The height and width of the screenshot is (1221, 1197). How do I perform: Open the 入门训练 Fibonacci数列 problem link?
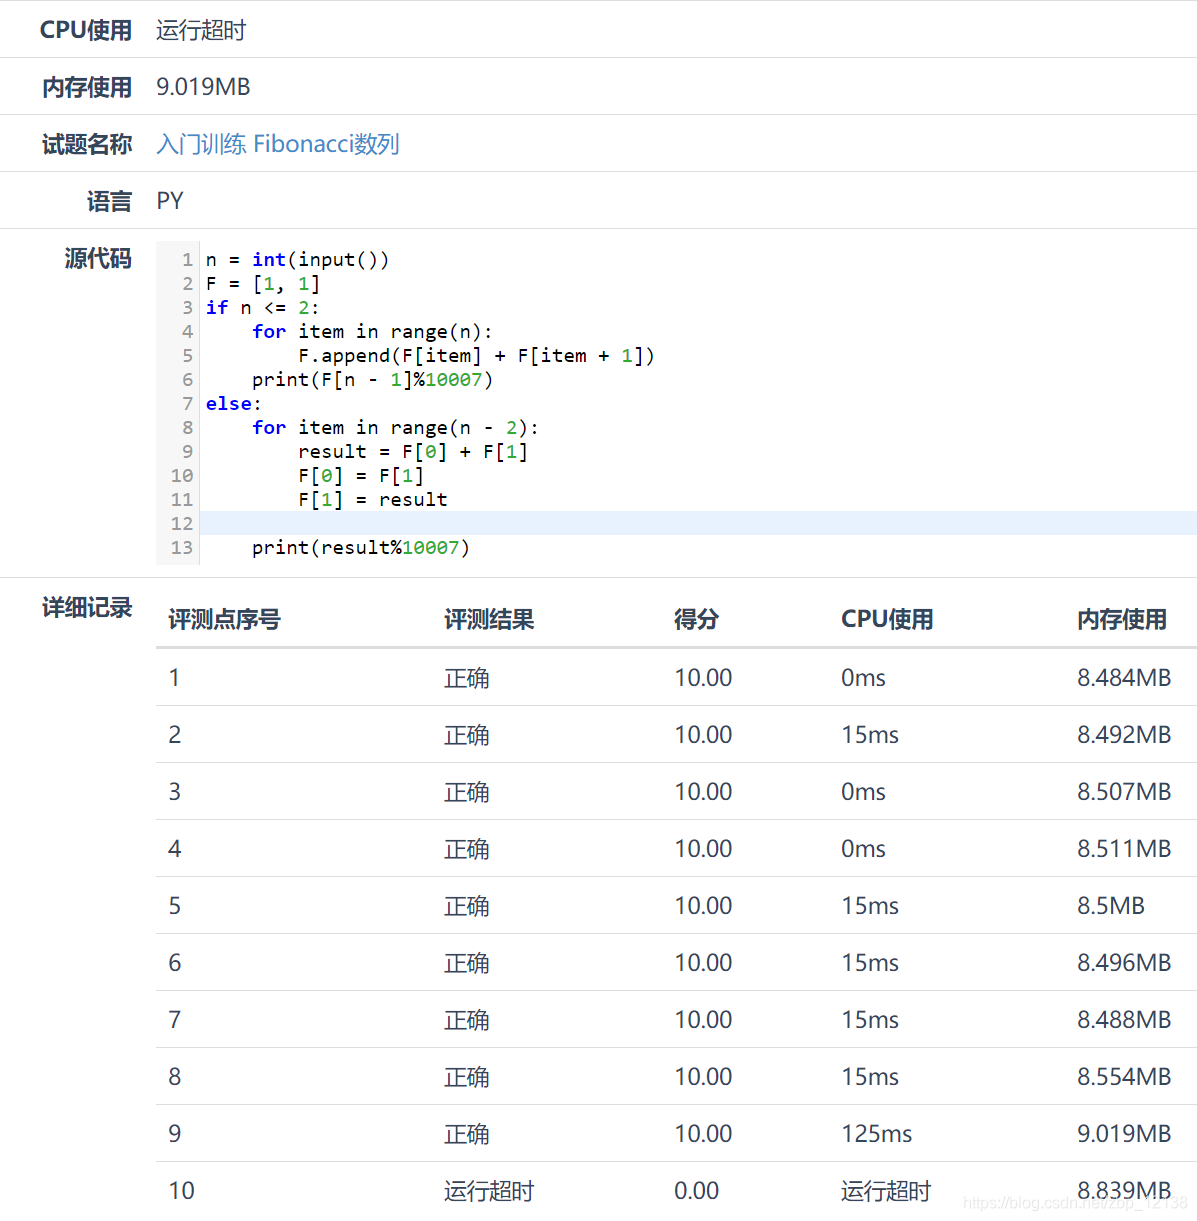click(x=278, y=144)
